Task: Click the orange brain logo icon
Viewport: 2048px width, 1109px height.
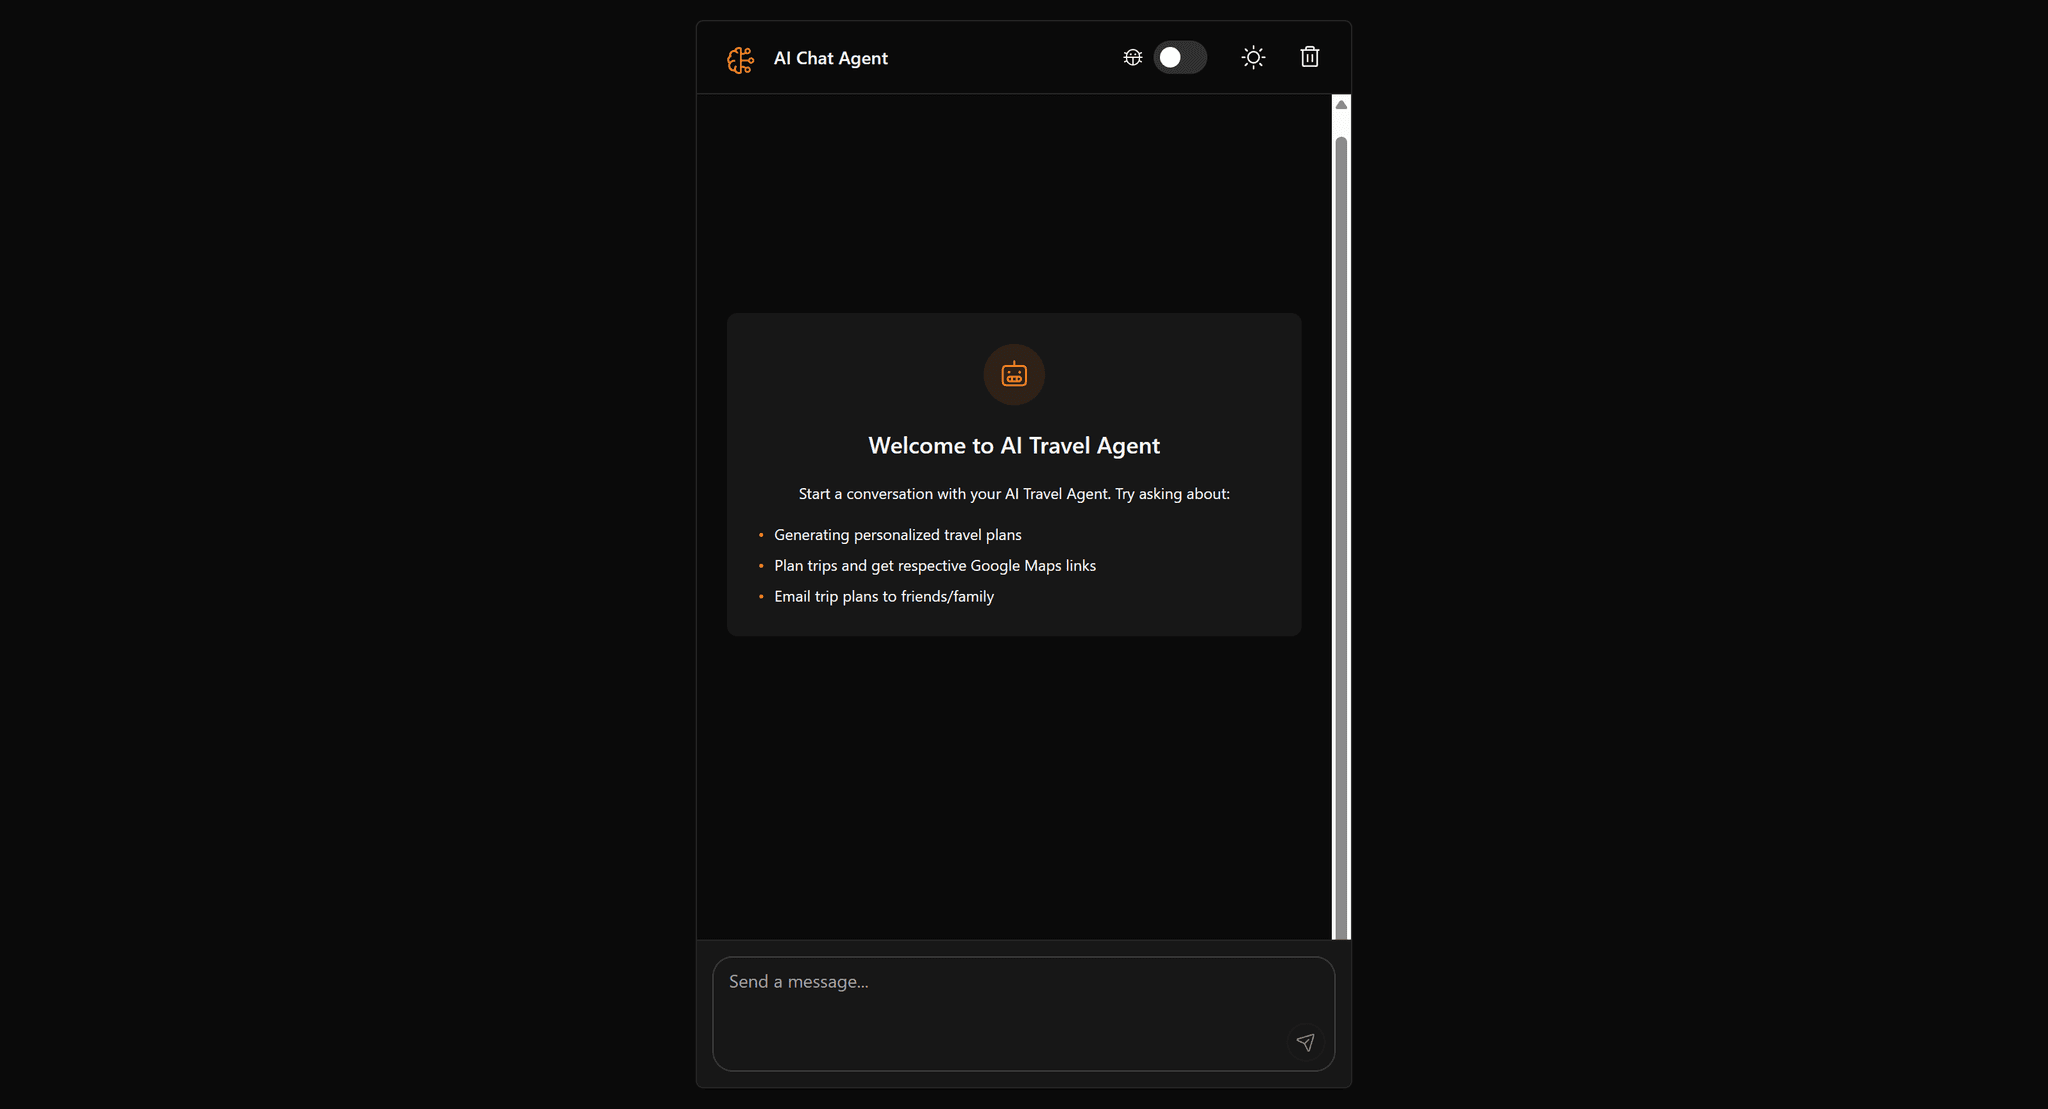Action: (x=740, y=59)
